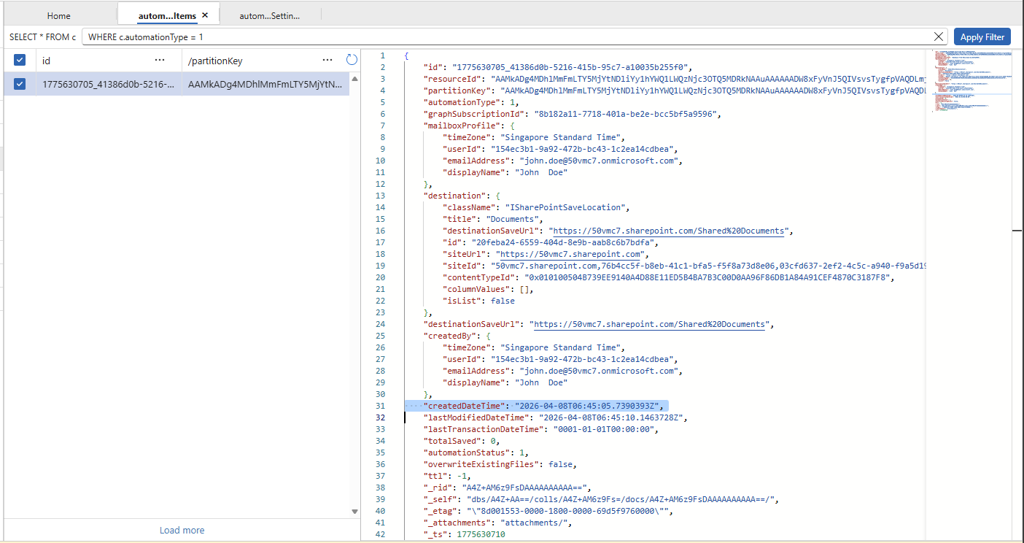The image size is (1024, 543).
Task: Open the destinationSaveUrl SharePoint link on line 16
Action: [669, 231]
